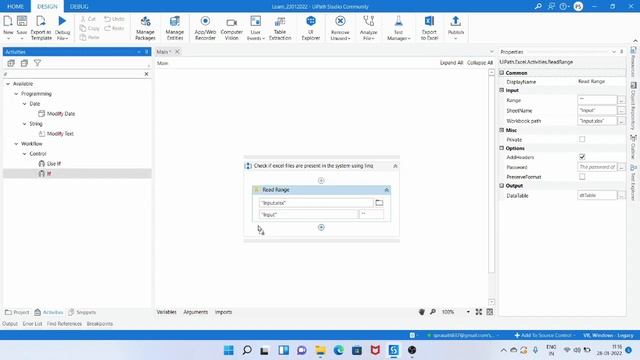Screen dimensions: 640x360
Task: Click Export to Excel
Action: (429, 27)
